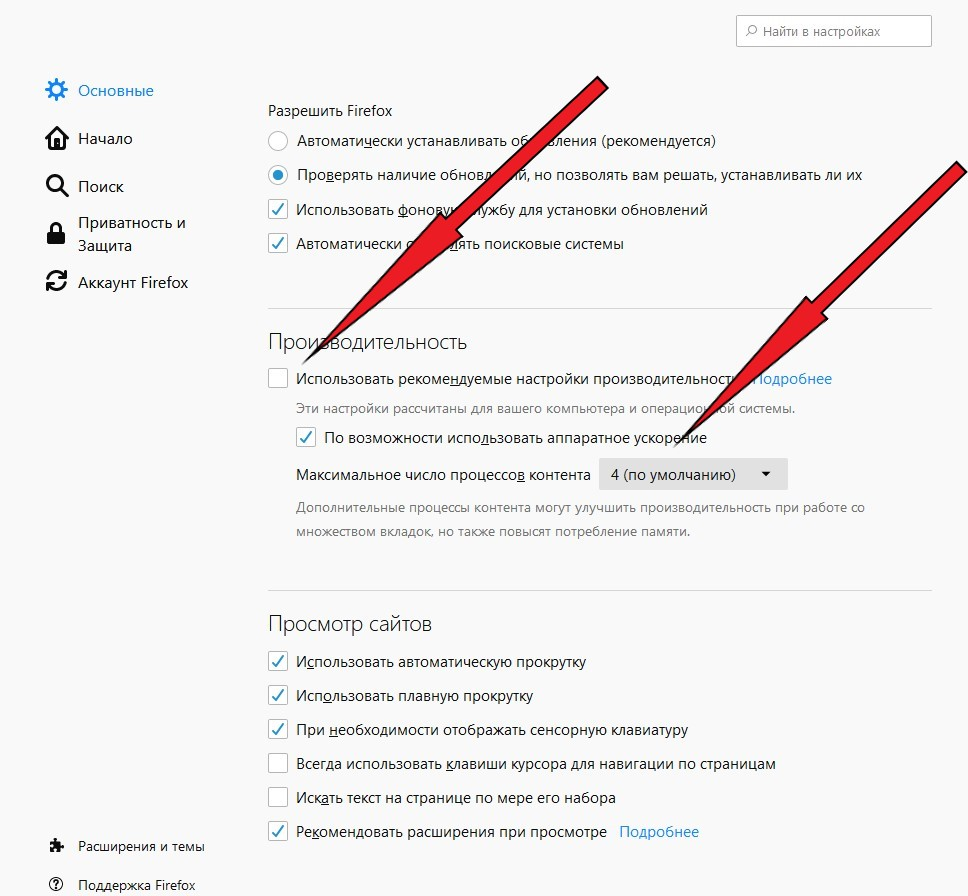
Task: Open the Приватность и Защита lock icon
Action: tap(56, 233)
